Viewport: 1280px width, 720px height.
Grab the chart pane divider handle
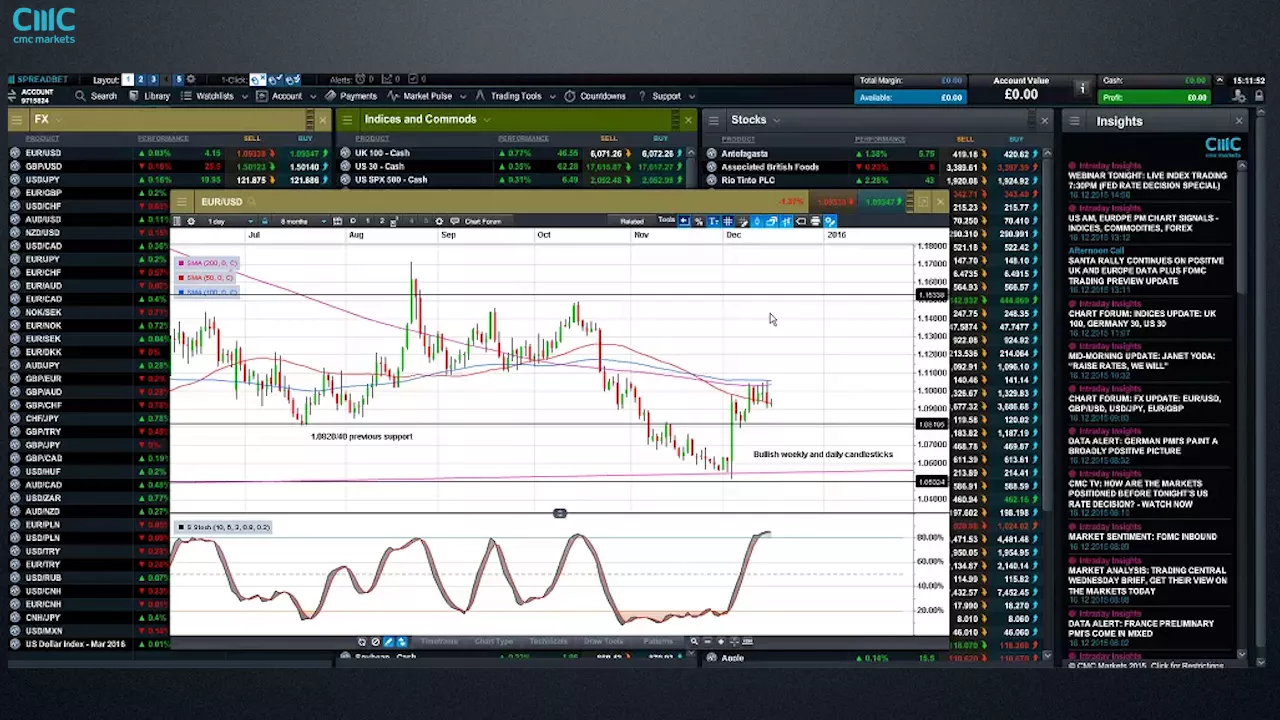(x=560, y=513)
